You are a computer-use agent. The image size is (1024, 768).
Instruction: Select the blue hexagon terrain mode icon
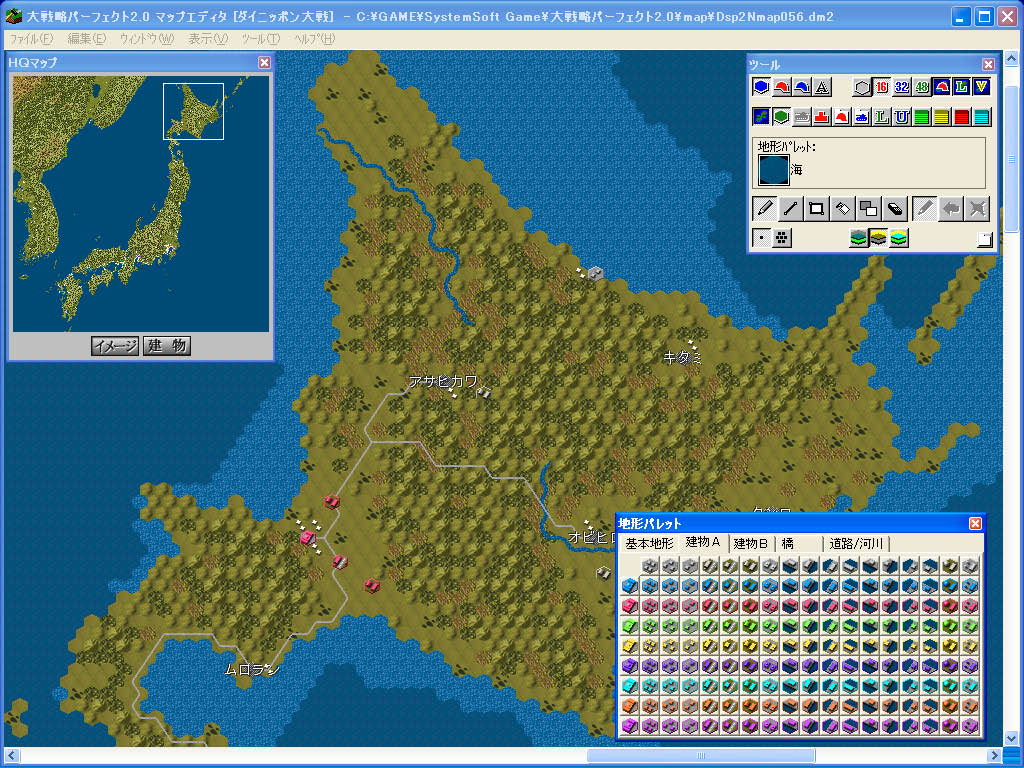coord(761,86)
